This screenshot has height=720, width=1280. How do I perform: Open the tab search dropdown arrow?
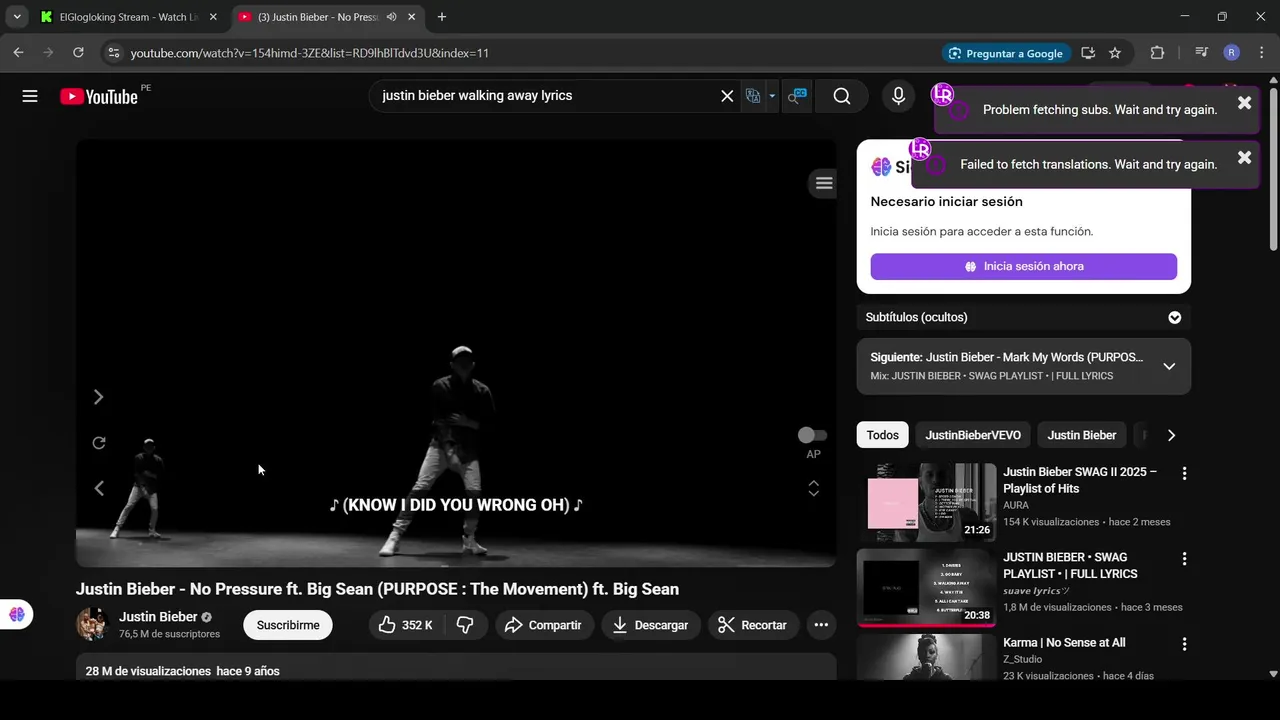point(17,17)
